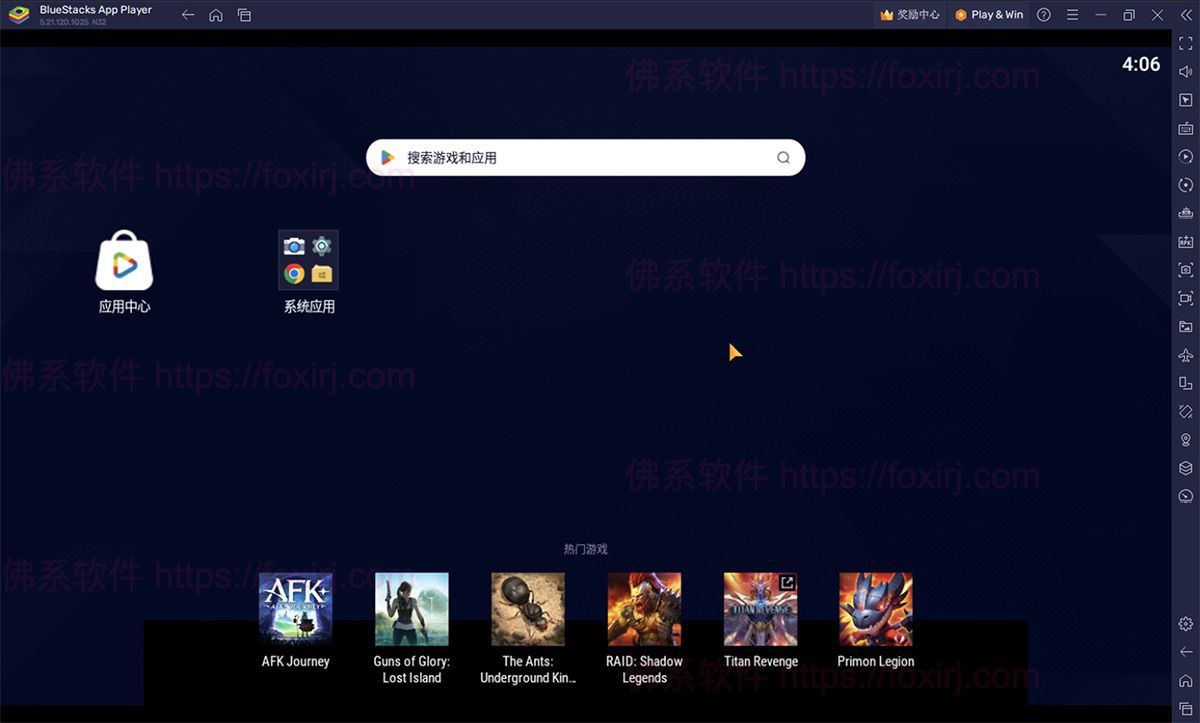1200x723 pixels.
Task: Click the volume speaker icon in the sidebar
Action: click(x=1185, y=72)
